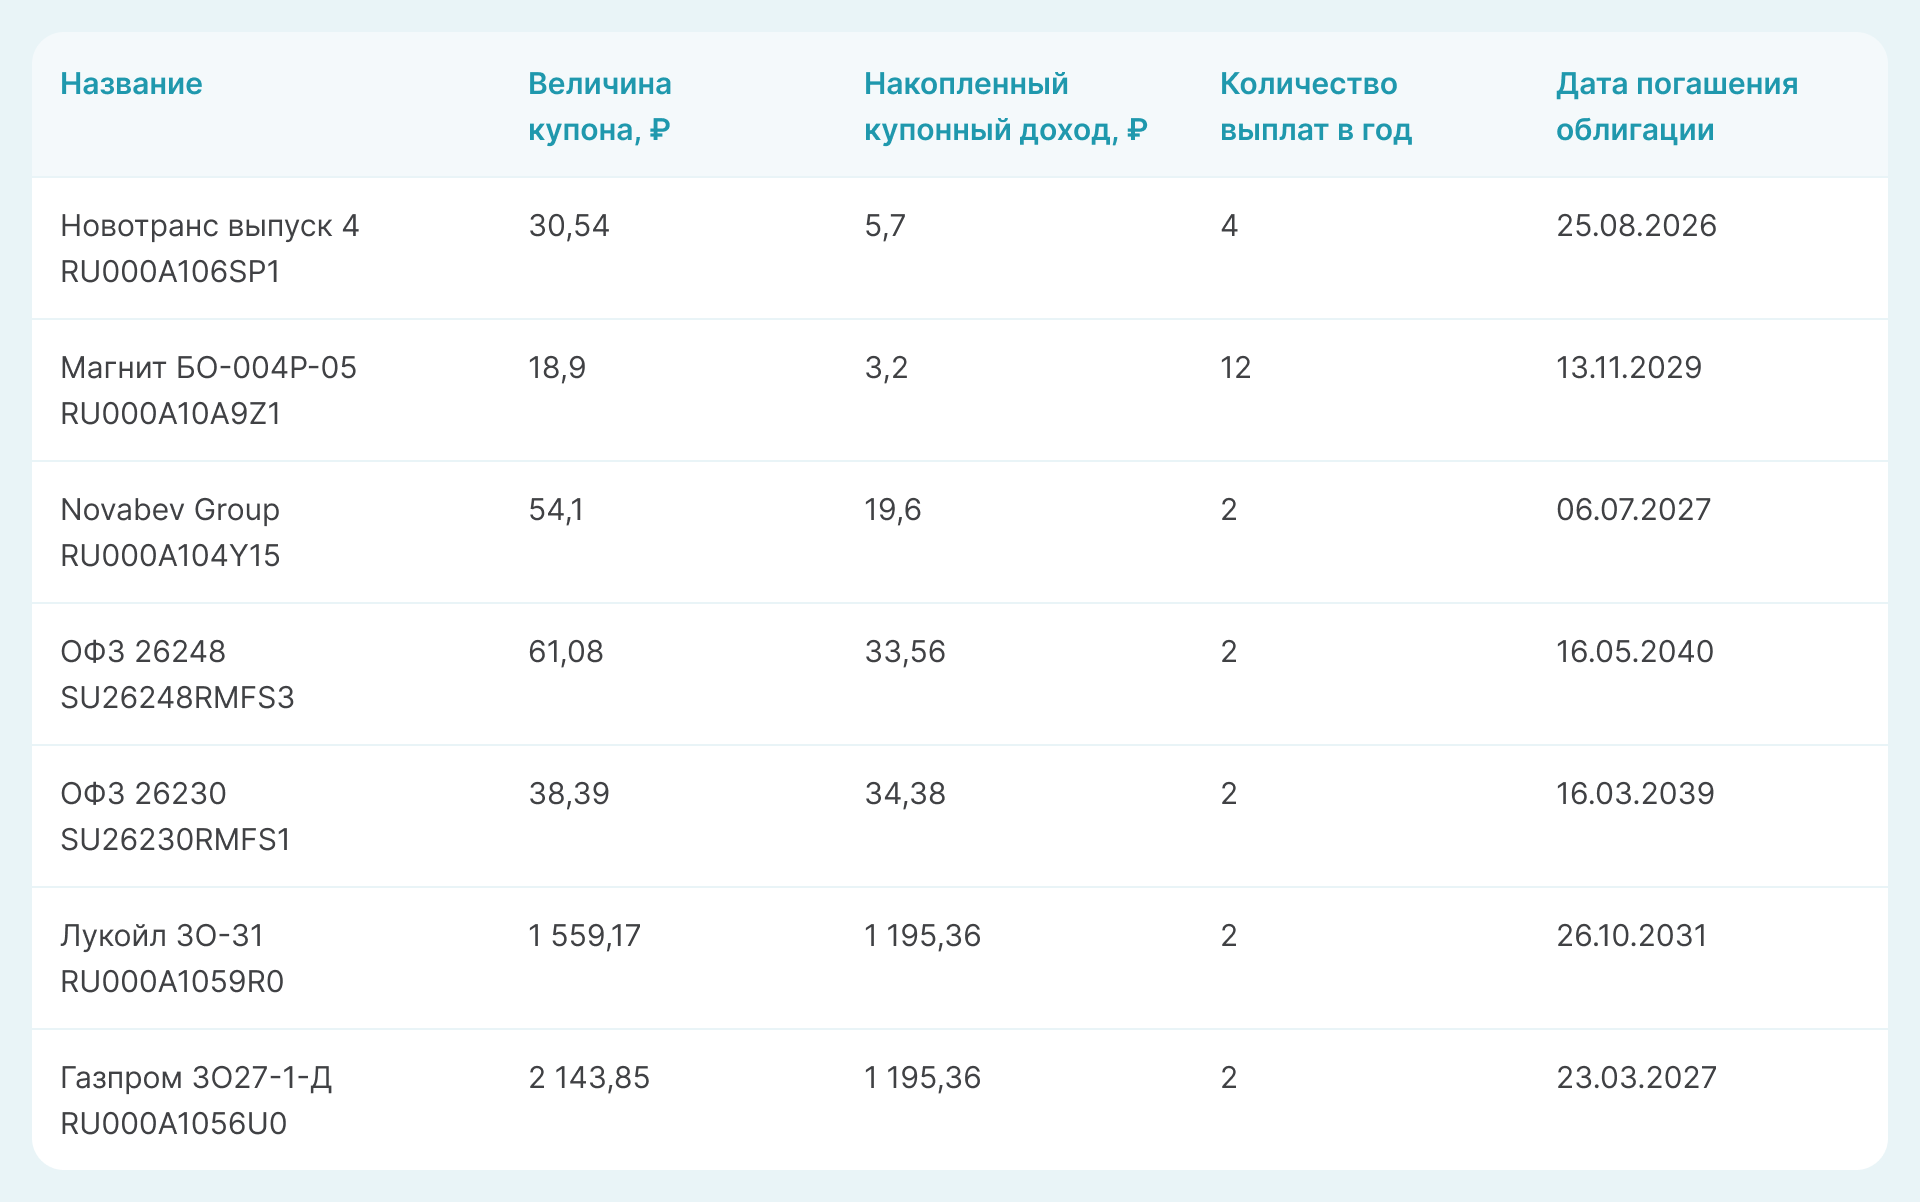Click the coupon value 1 559,17
1920x1202 pixels.
point(584,936)
